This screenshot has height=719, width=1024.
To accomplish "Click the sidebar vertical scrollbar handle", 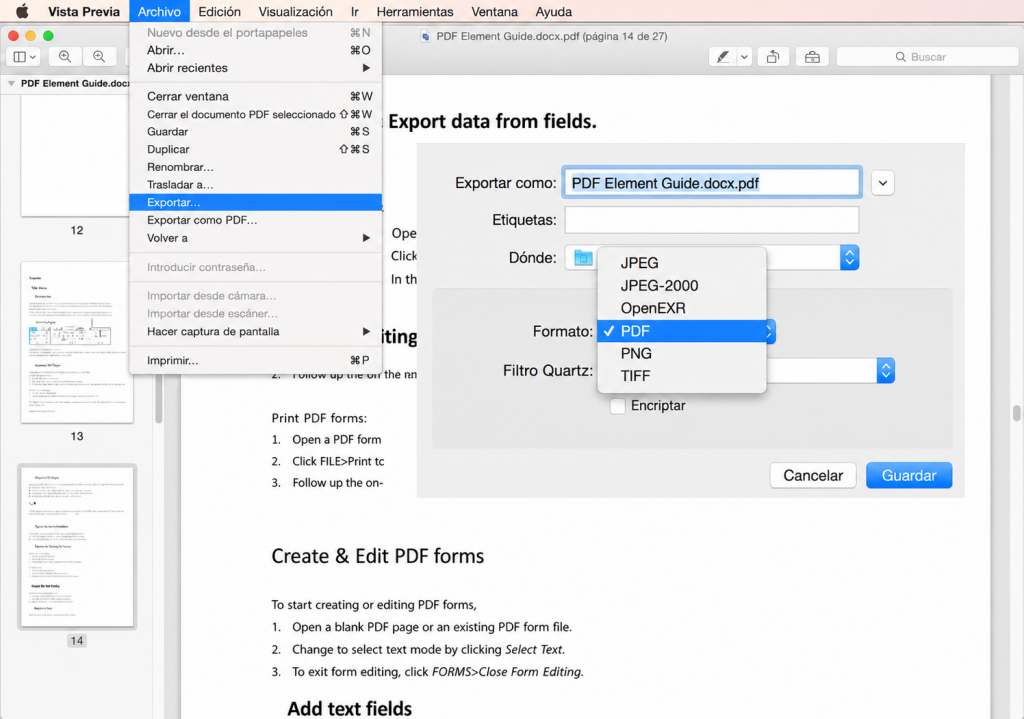I will [159, 399].
